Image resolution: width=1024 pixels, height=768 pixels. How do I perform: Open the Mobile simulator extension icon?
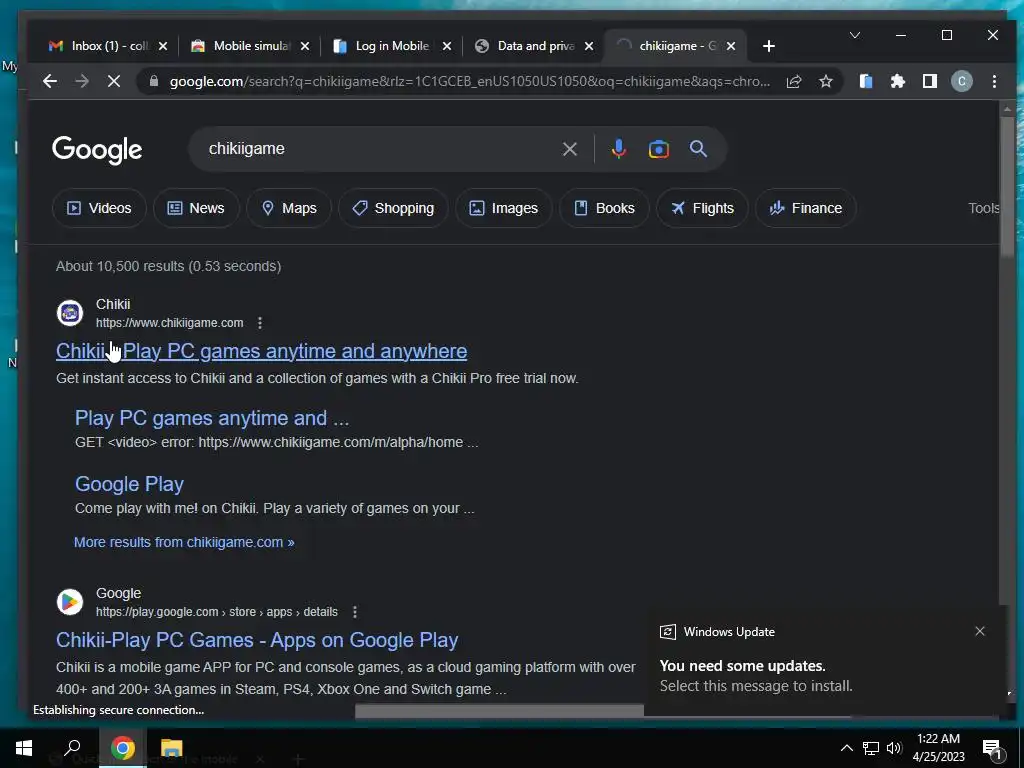click(866, 82)
